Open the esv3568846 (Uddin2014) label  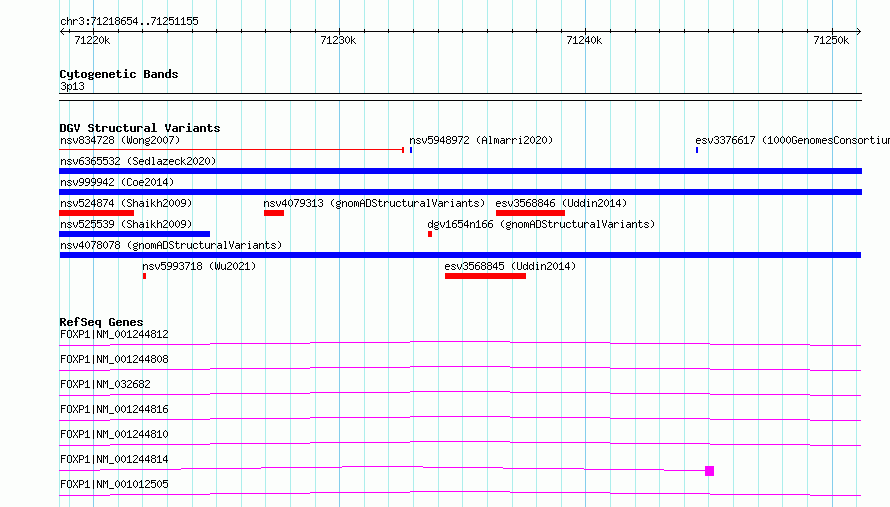(561, 203)
